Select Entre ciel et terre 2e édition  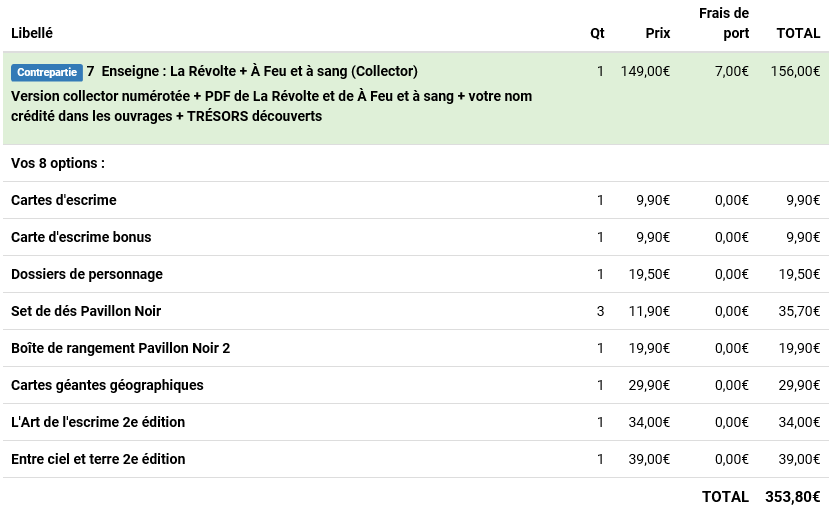click(98, 459)
